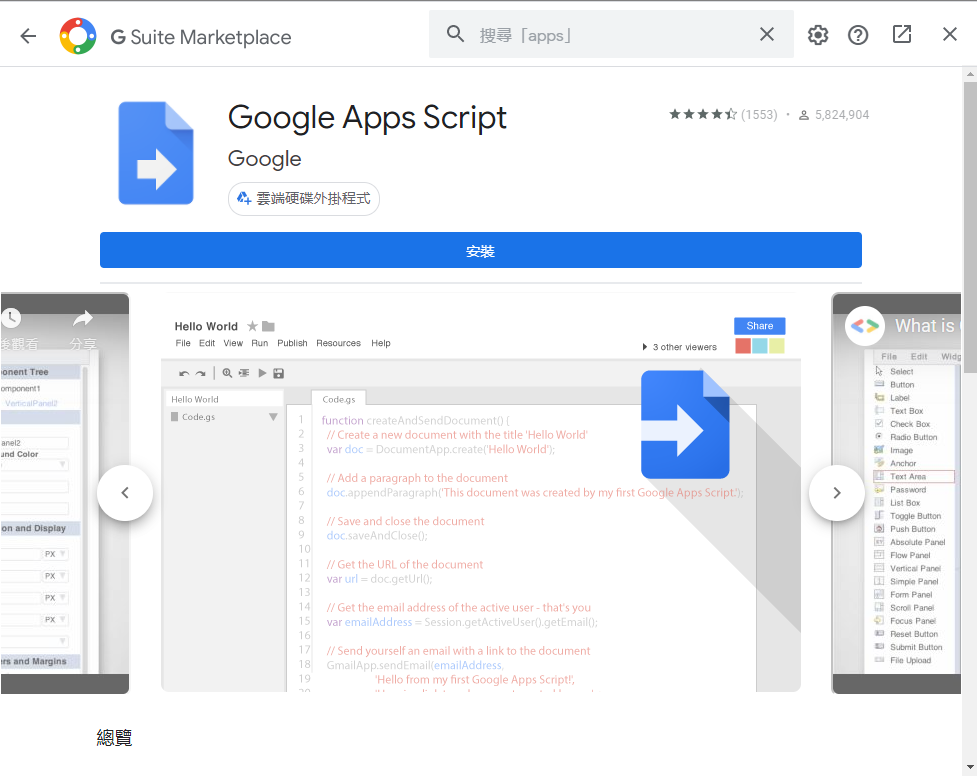Click the scrollbar down arrow
This screenshot has height=776, width=977.
[x=970, y=768]
